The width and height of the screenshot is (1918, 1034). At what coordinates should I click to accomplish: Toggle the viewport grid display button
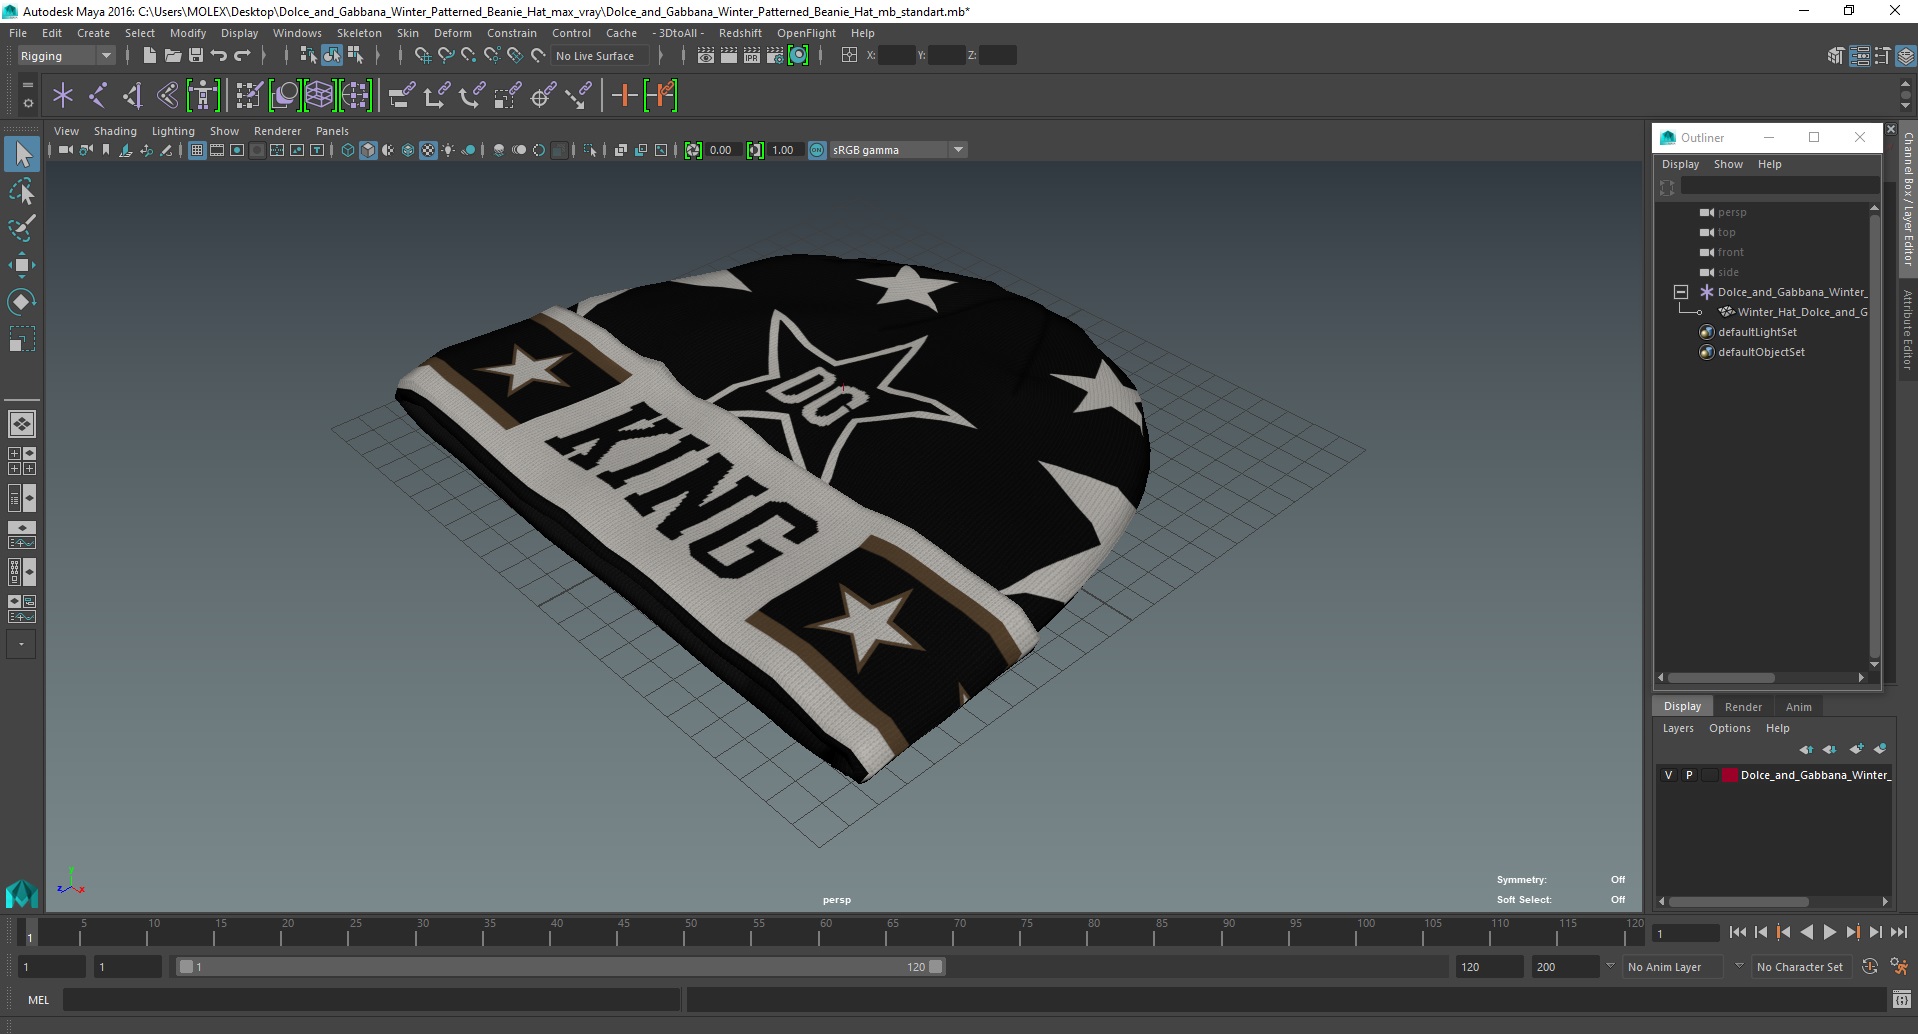point(197,150)
